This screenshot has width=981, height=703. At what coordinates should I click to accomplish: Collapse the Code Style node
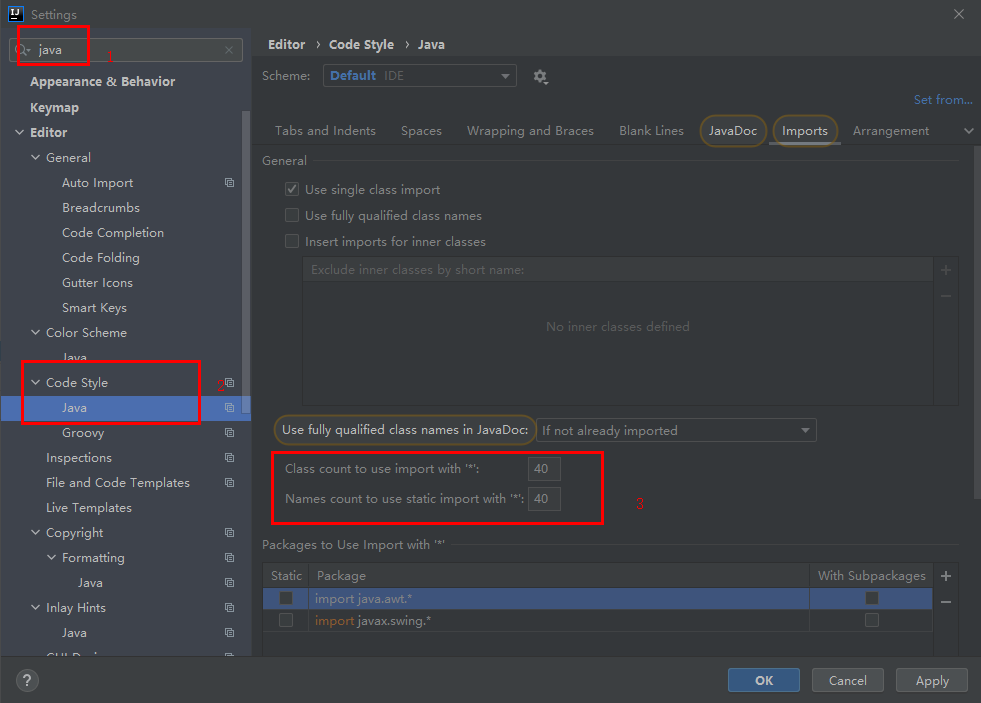tap(36, 382)
